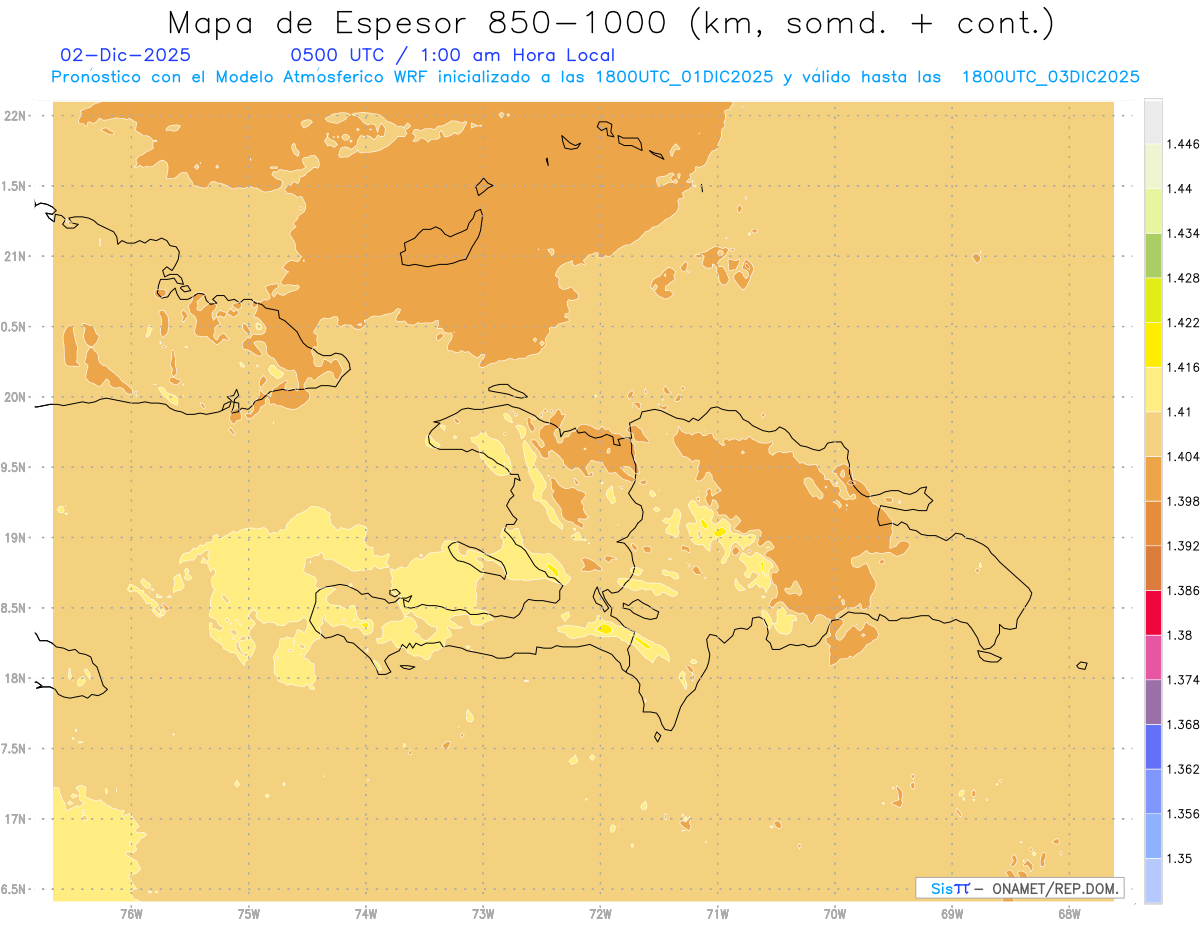
Task: Pick the green swatch between 1.428 and 1.434
Action: tap(1153, 255)
